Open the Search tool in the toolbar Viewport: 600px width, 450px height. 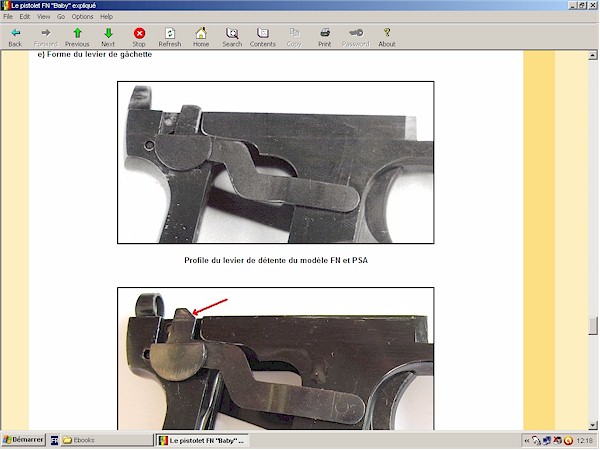[232, 37]
